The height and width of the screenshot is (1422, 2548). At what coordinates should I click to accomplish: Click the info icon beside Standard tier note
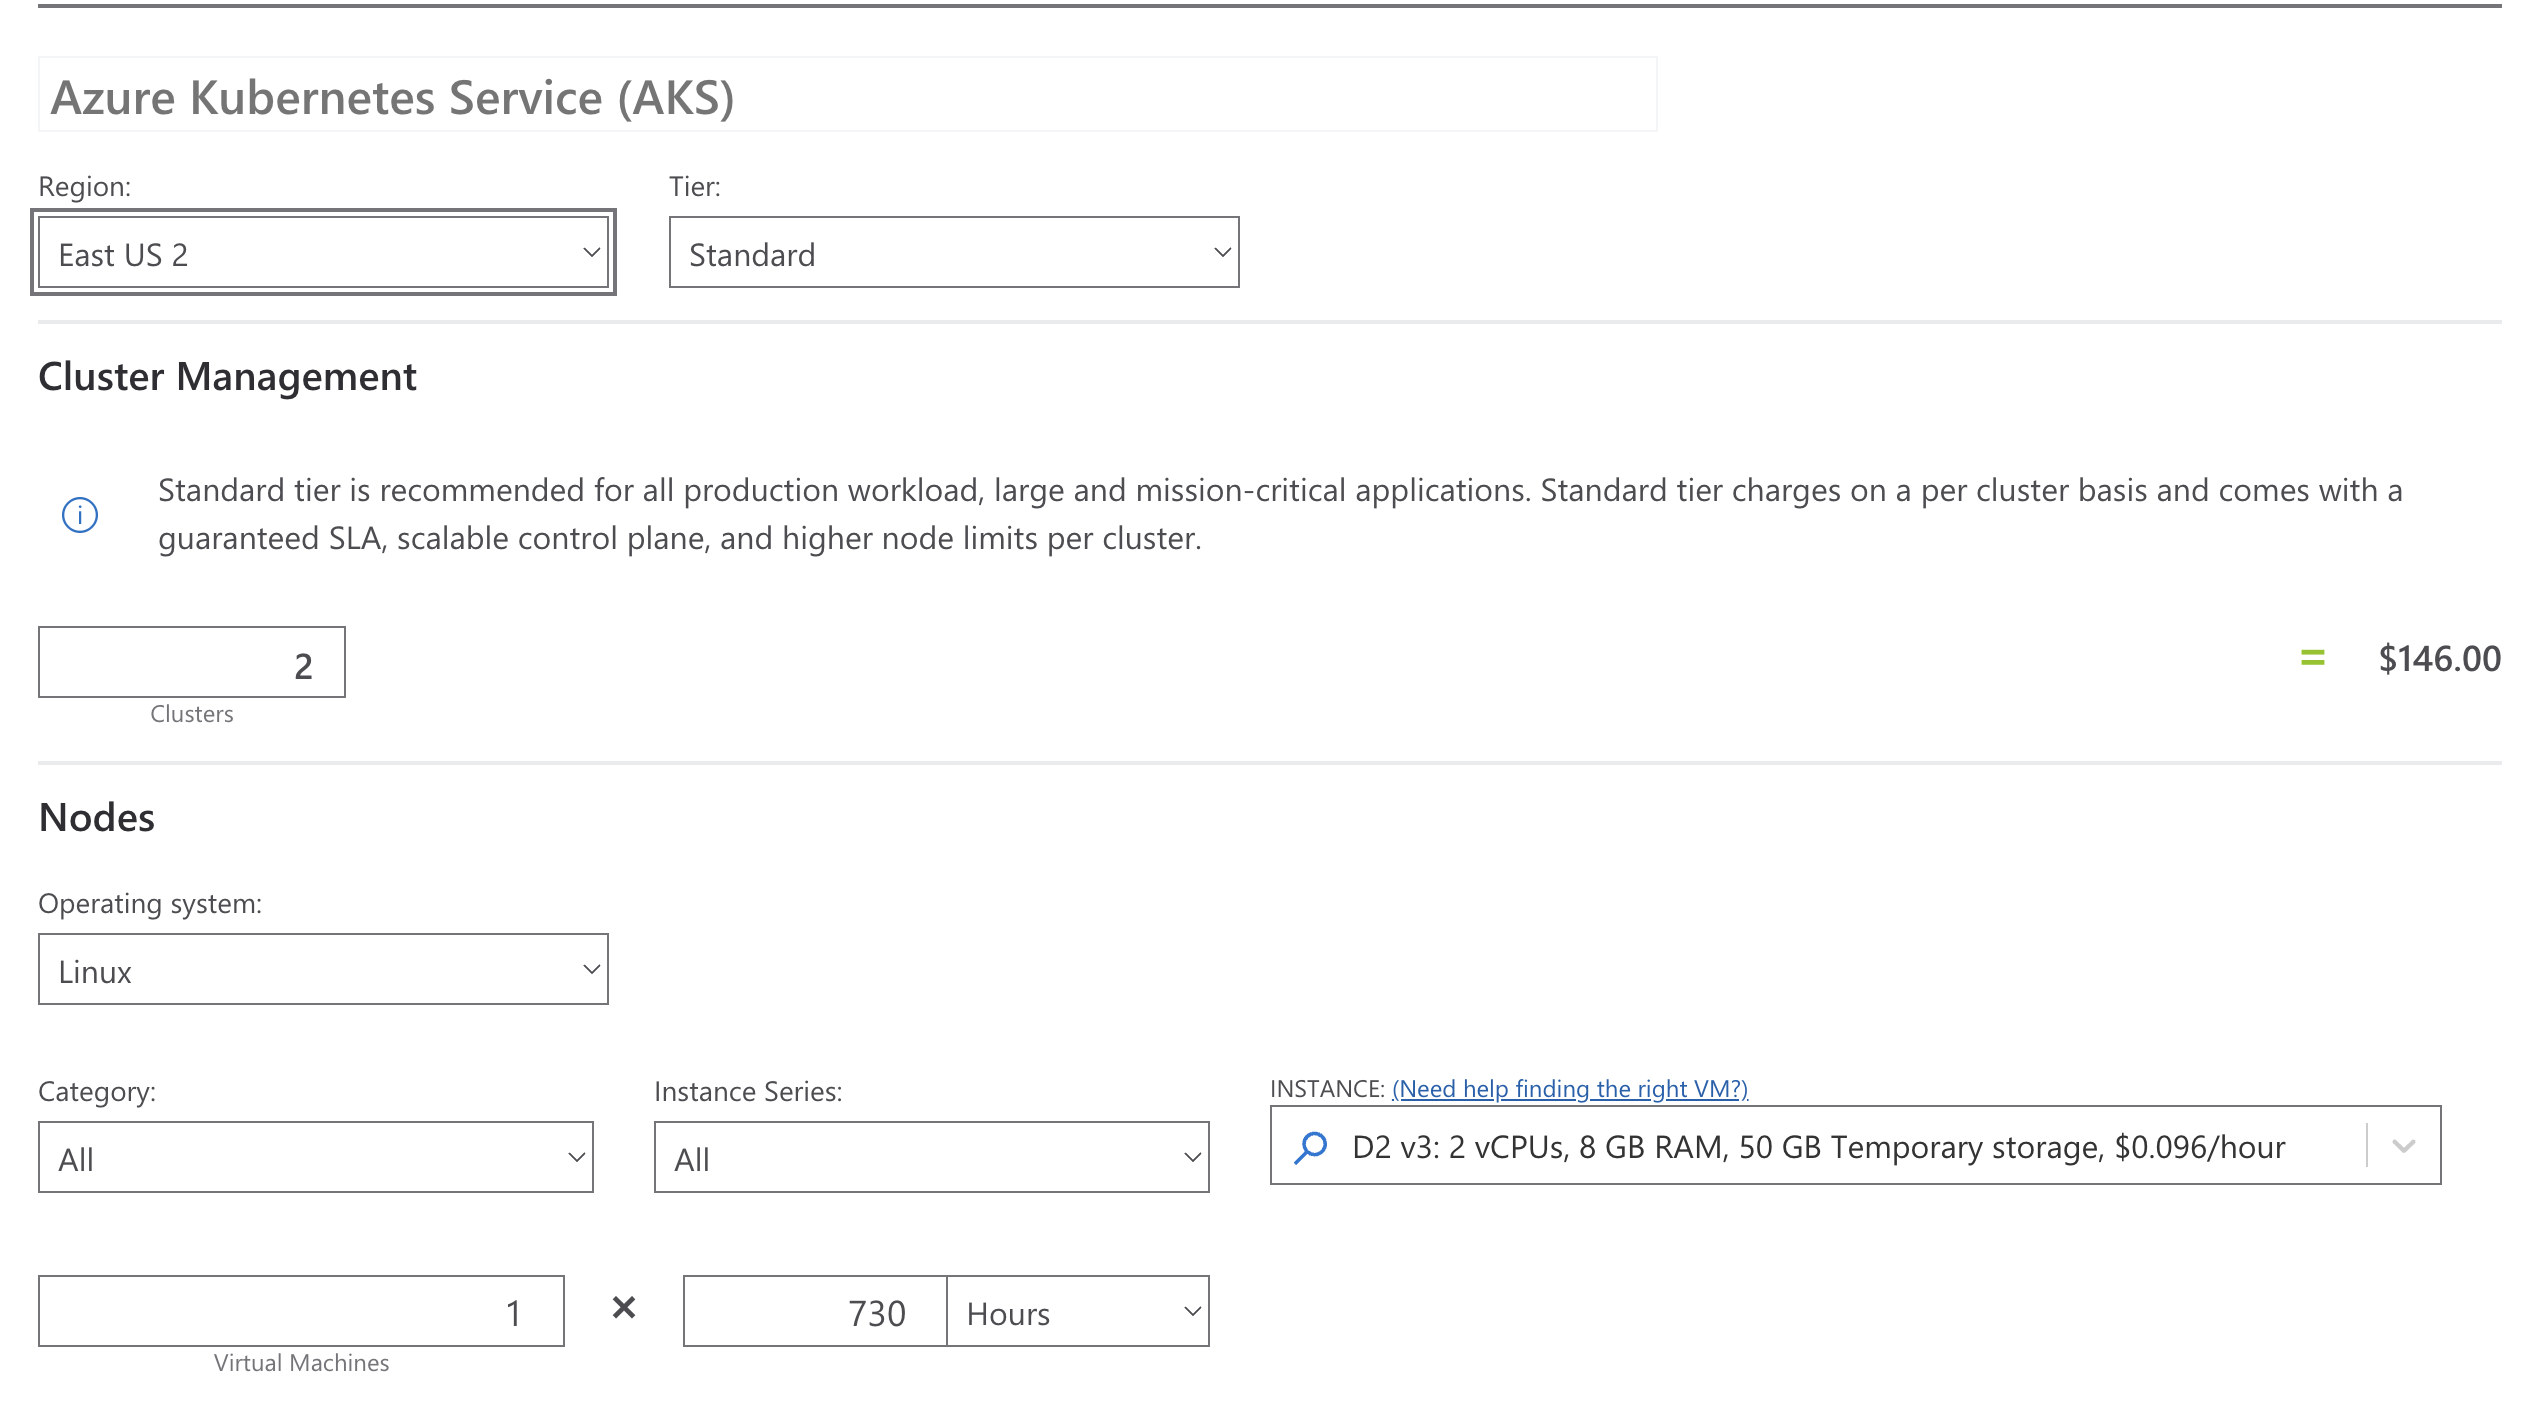(80, 515)
